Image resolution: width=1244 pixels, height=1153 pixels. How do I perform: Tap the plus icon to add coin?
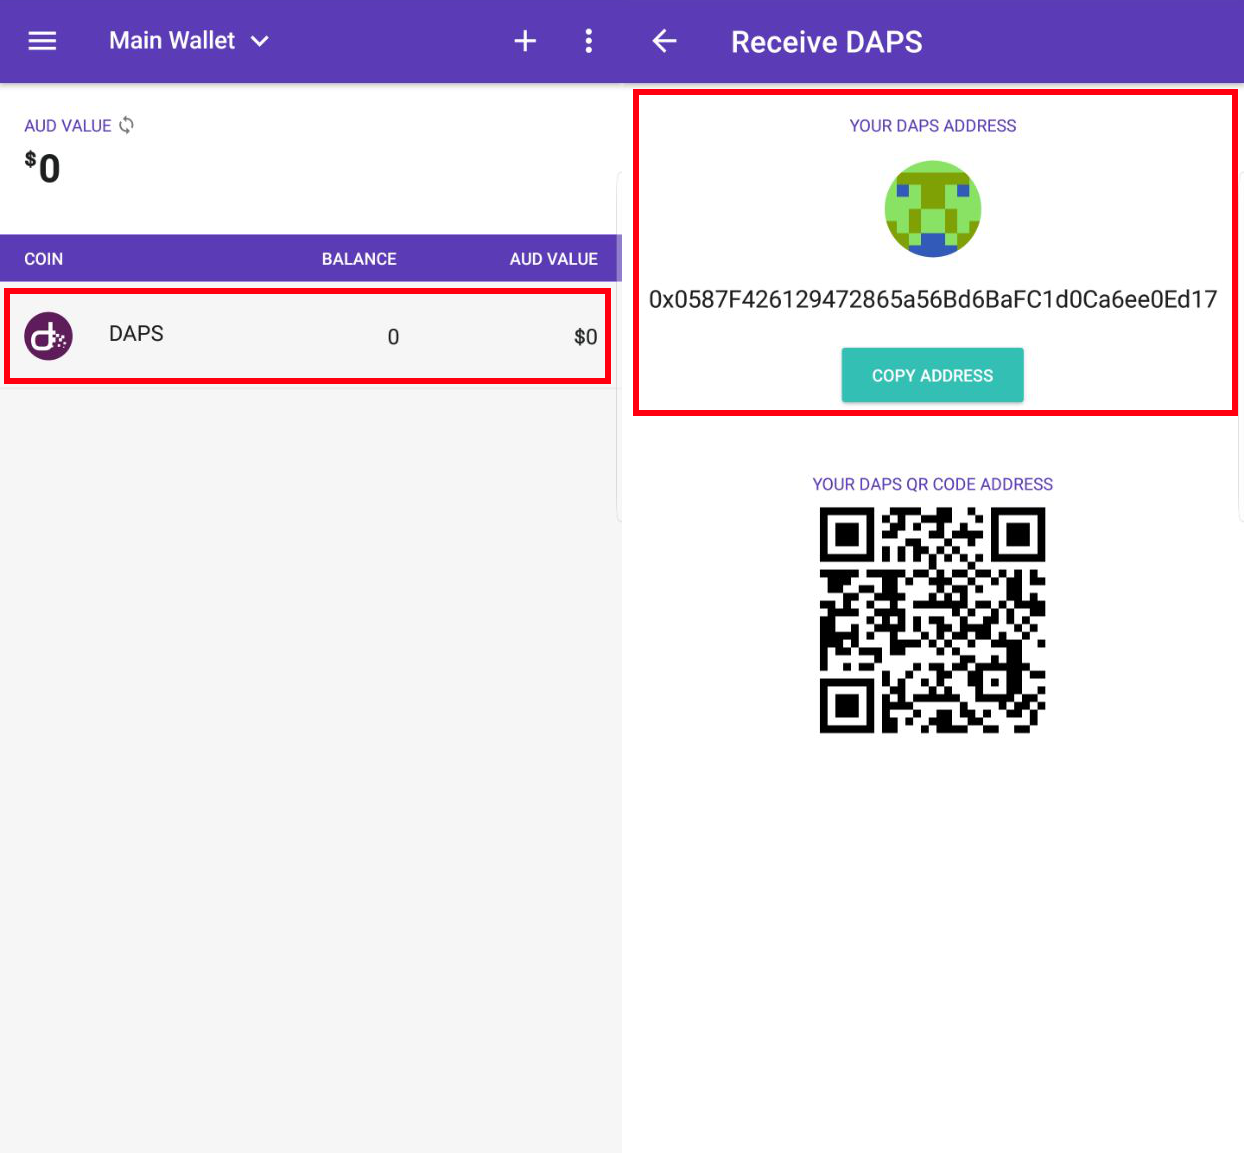(x=525, y=41)
